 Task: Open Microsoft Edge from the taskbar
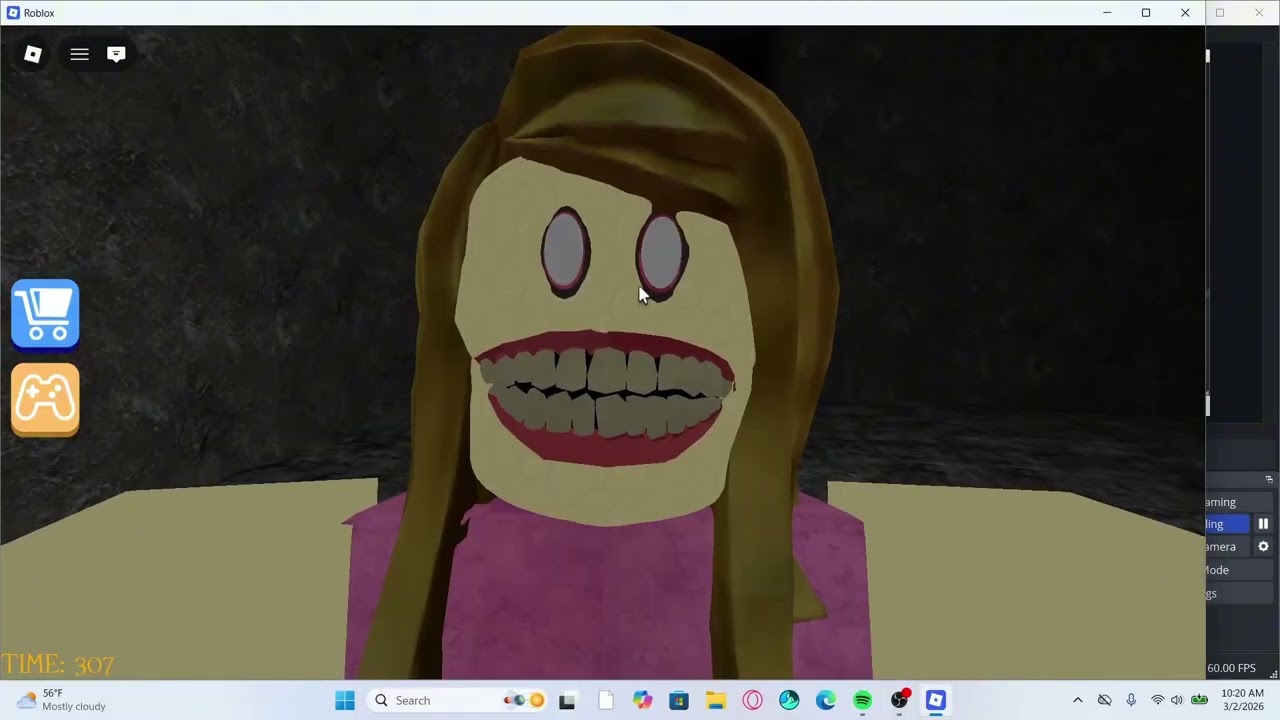pyautogui.click(x=826, y=700)
